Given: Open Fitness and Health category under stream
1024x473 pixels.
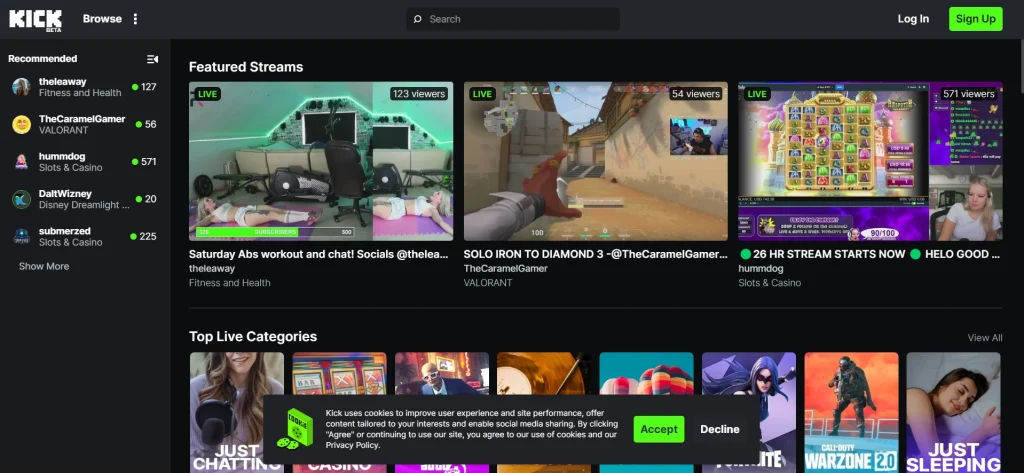Looking at the screenshot, I should (x=229, y=283).
